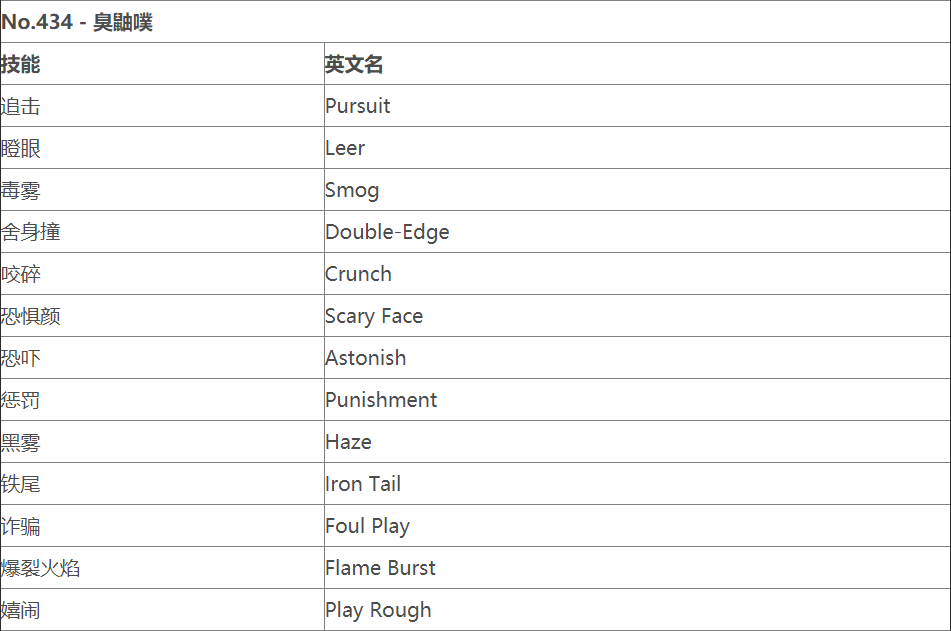Select the Smog table cell
Viewport: 951px width, 631px height.
(x=352, y=190)
